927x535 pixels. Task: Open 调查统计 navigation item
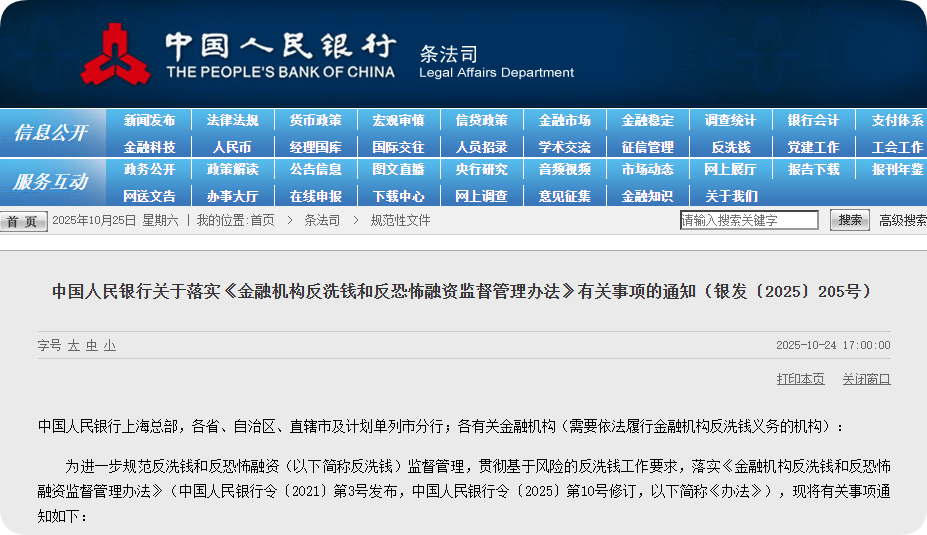tap(730, 120)
